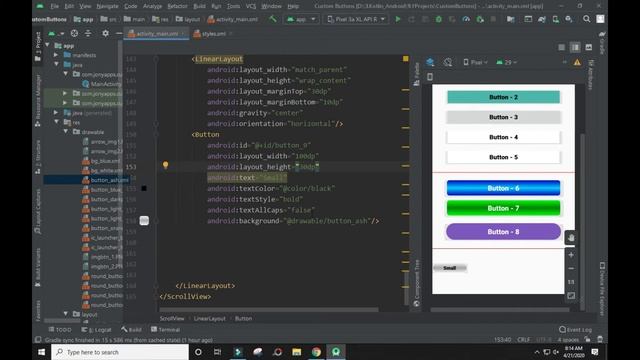The height and width of the screenshot is (360, 640).
Task: Open the Event Log
Action: click(x=575, y=329)
